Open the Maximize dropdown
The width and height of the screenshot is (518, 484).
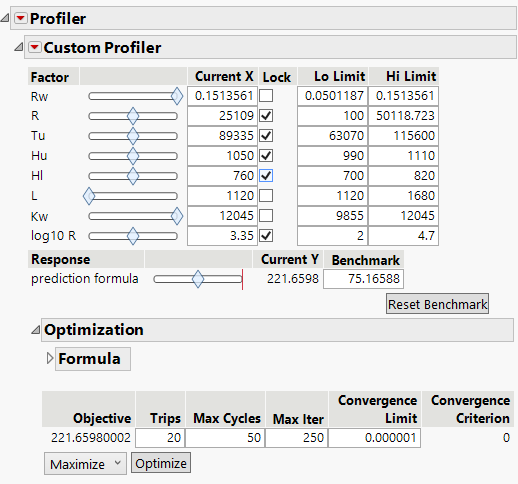pyautogui.click(x=85, y=463)
